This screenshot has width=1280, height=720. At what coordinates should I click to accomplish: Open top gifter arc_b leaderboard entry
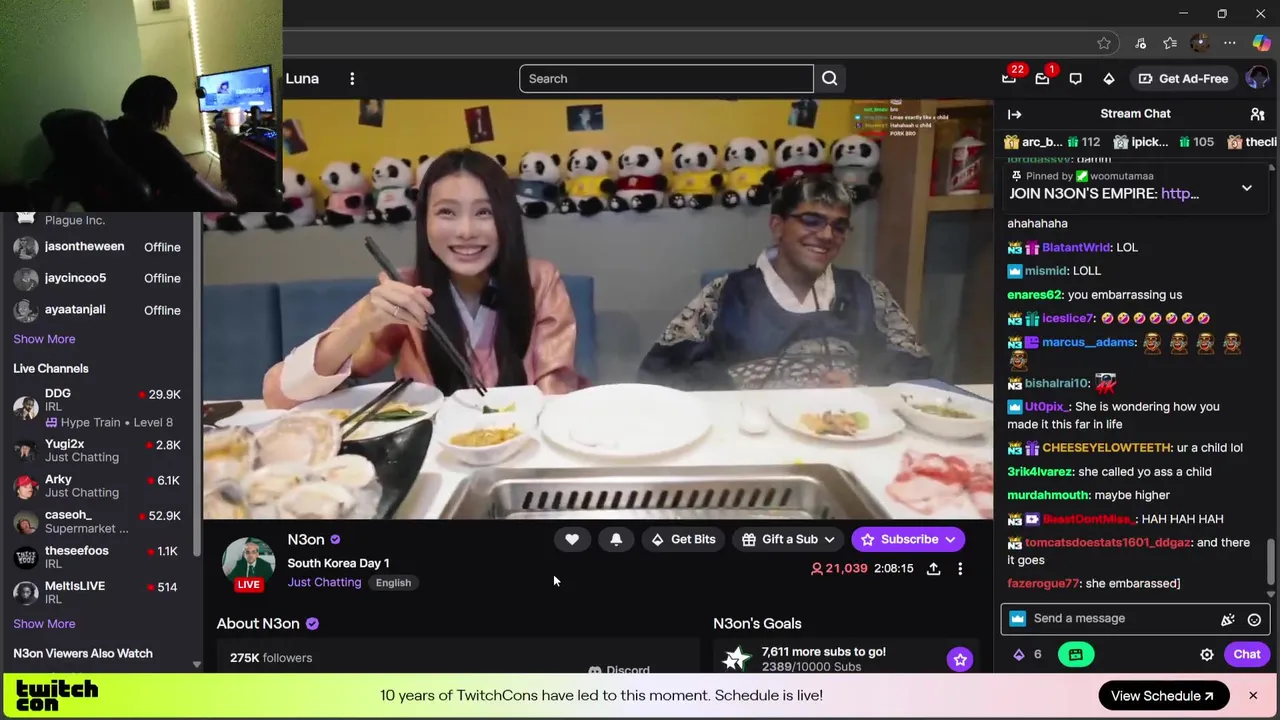(x=1050, y=142)
